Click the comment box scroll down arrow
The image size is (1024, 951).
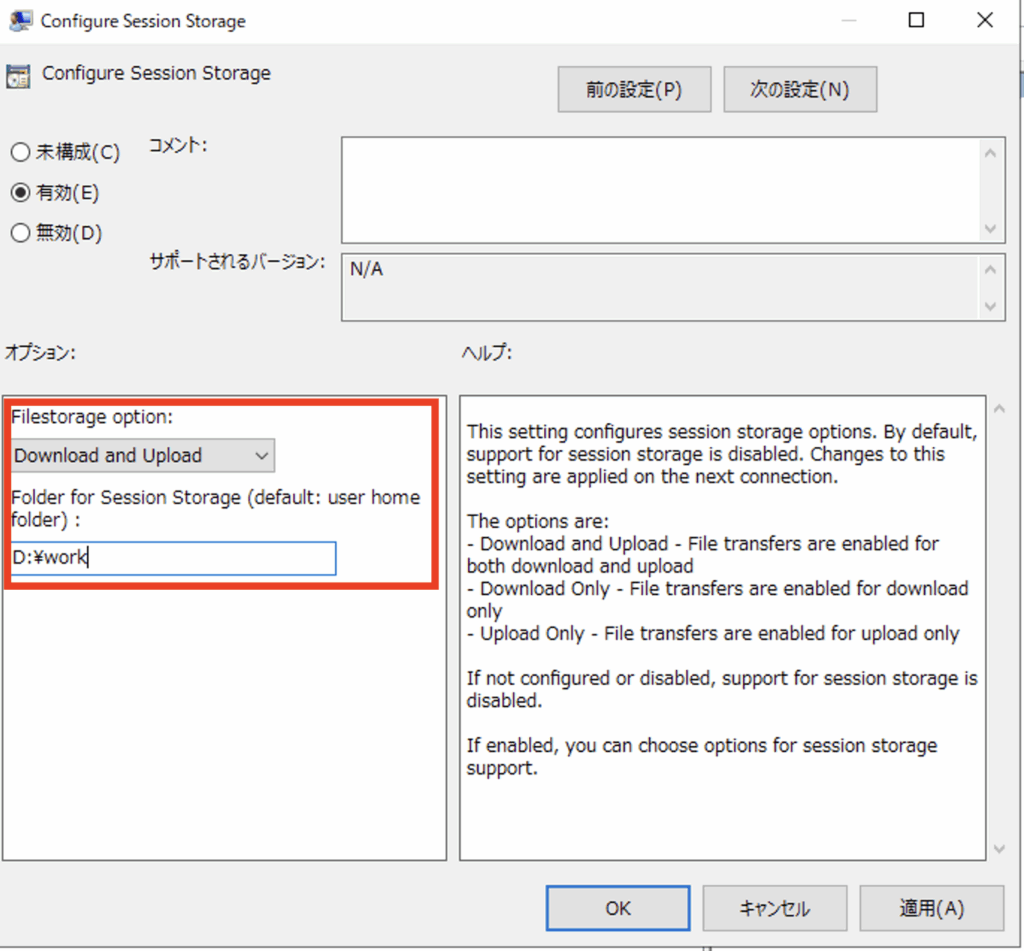[990, 228]
